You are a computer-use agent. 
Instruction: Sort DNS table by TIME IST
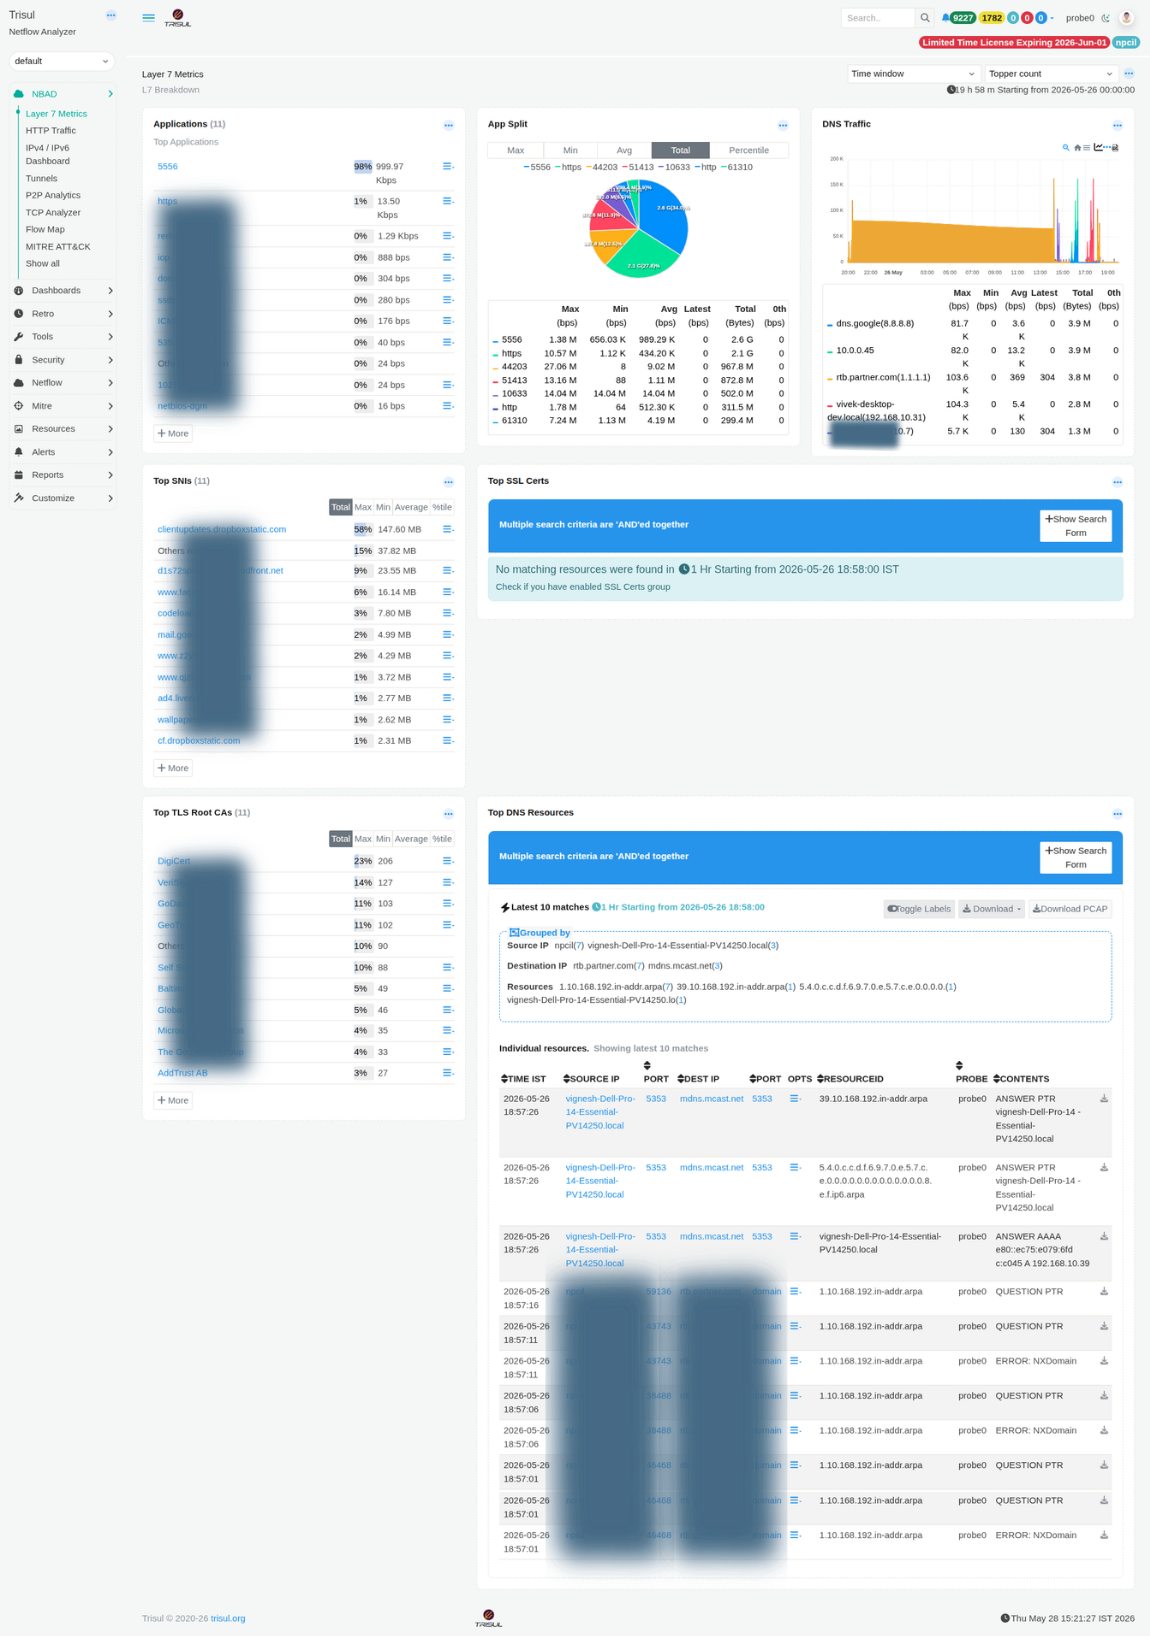pos(524,1079)
